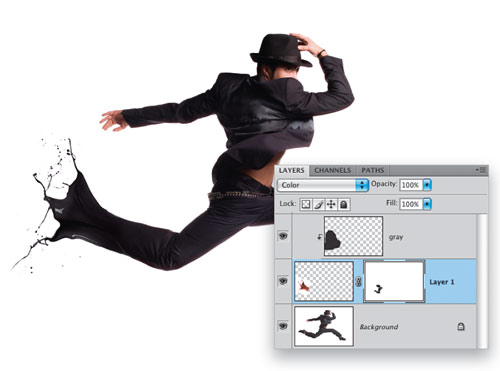Select the gray layer thumbnail

[x=353, y=236]
